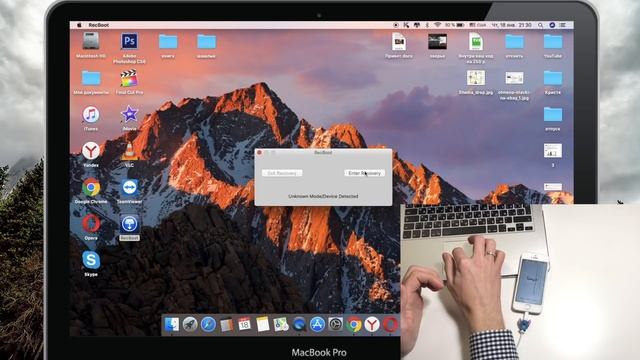The image size is (640, 360).
Task: Select the Final Cut Pro desktop icon
Action: 129,78
